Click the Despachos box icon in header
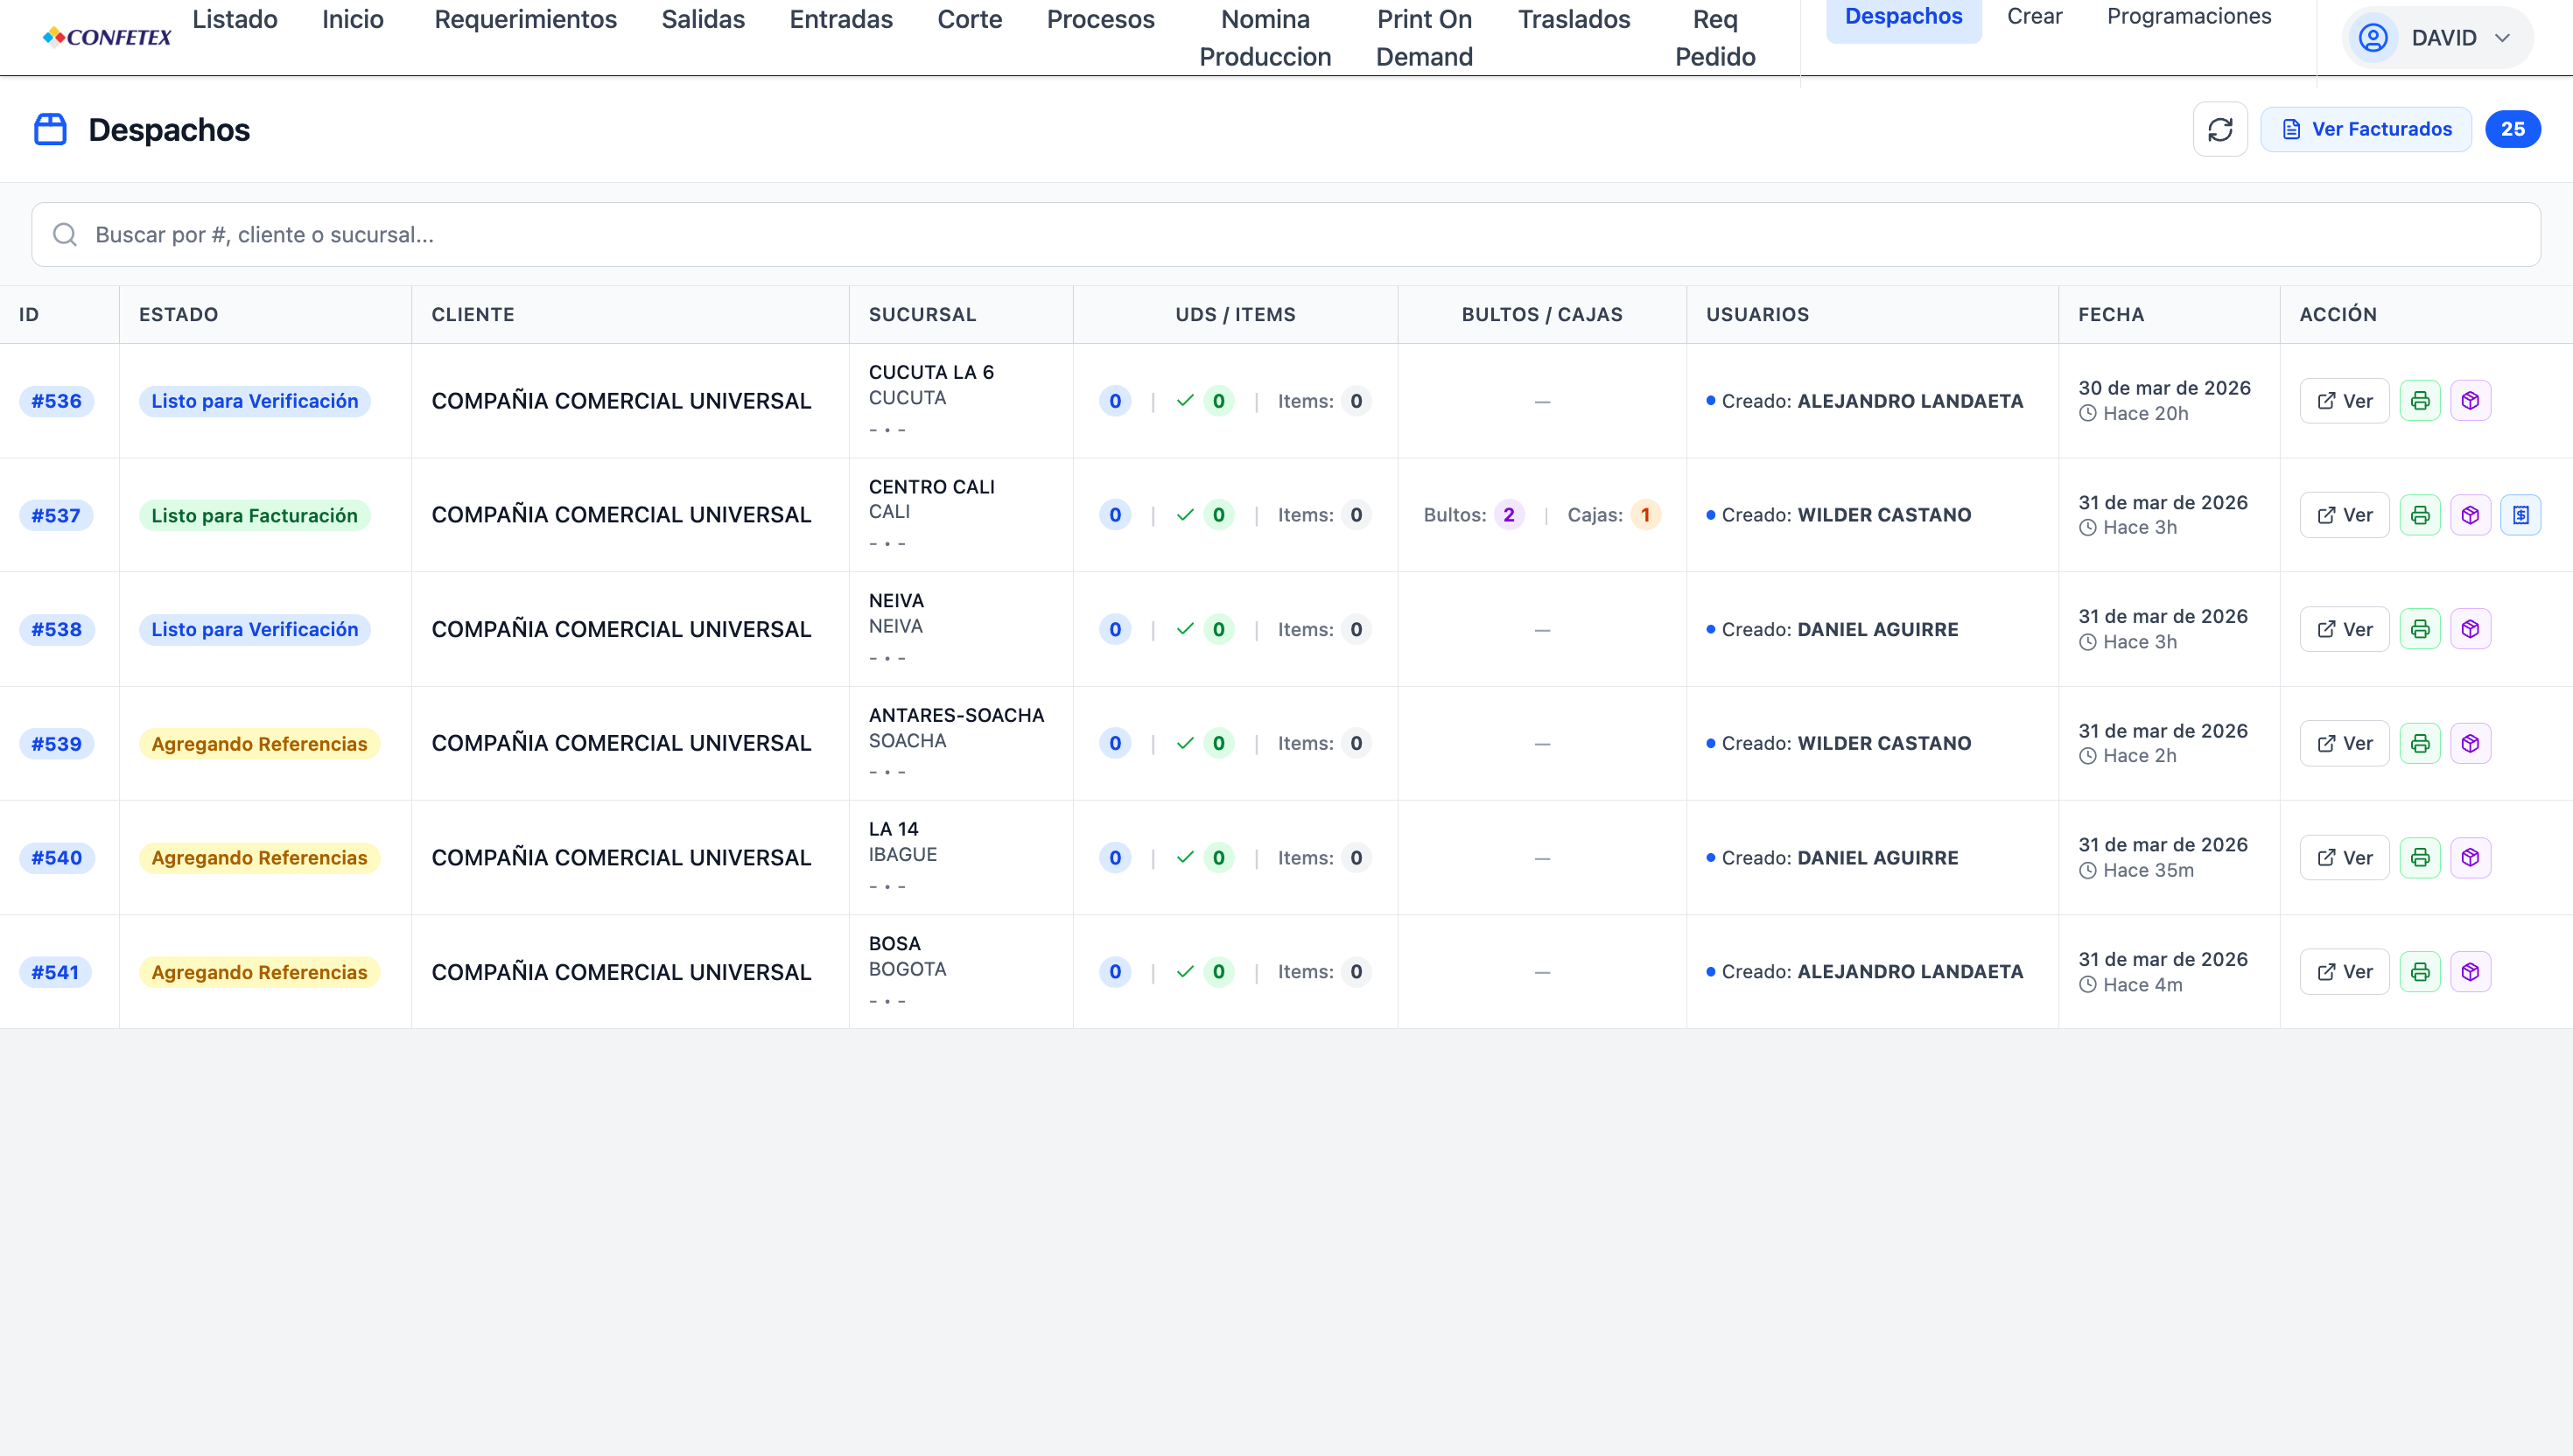The image size is (2573, 1456). pyautogui.click(x=50, y=129)
